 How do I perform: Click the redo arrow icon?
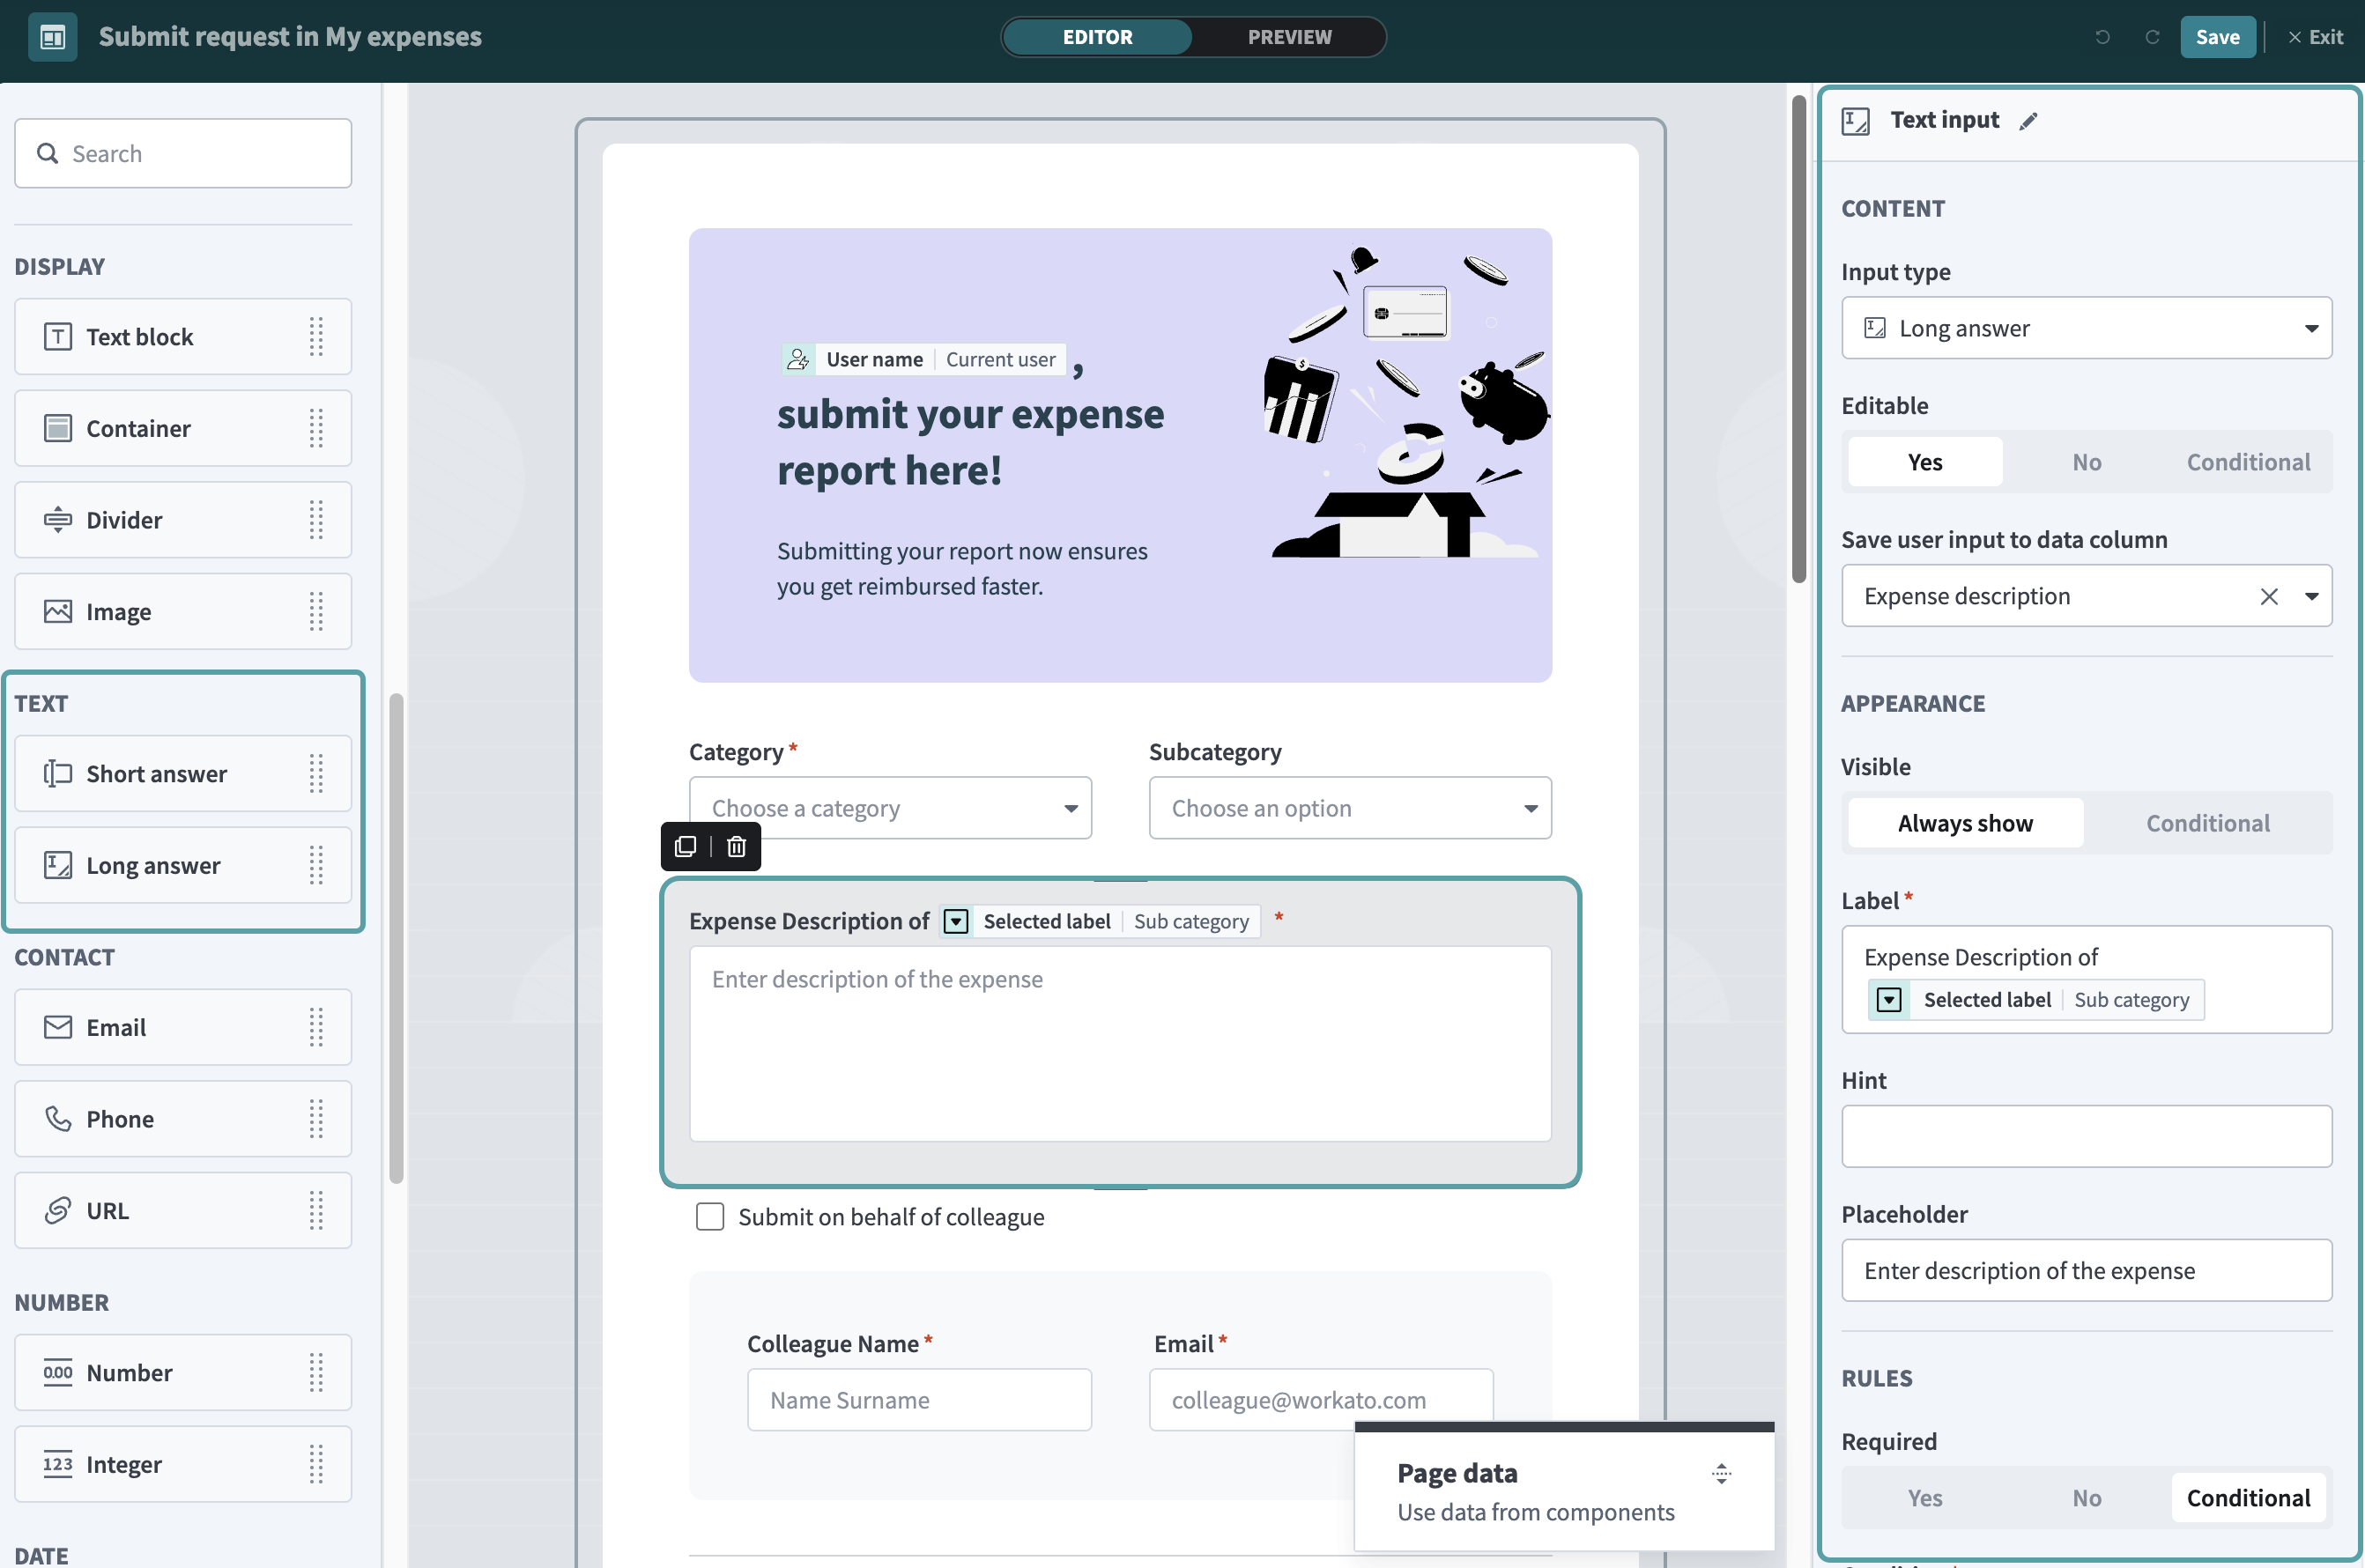pos(2152,37)
